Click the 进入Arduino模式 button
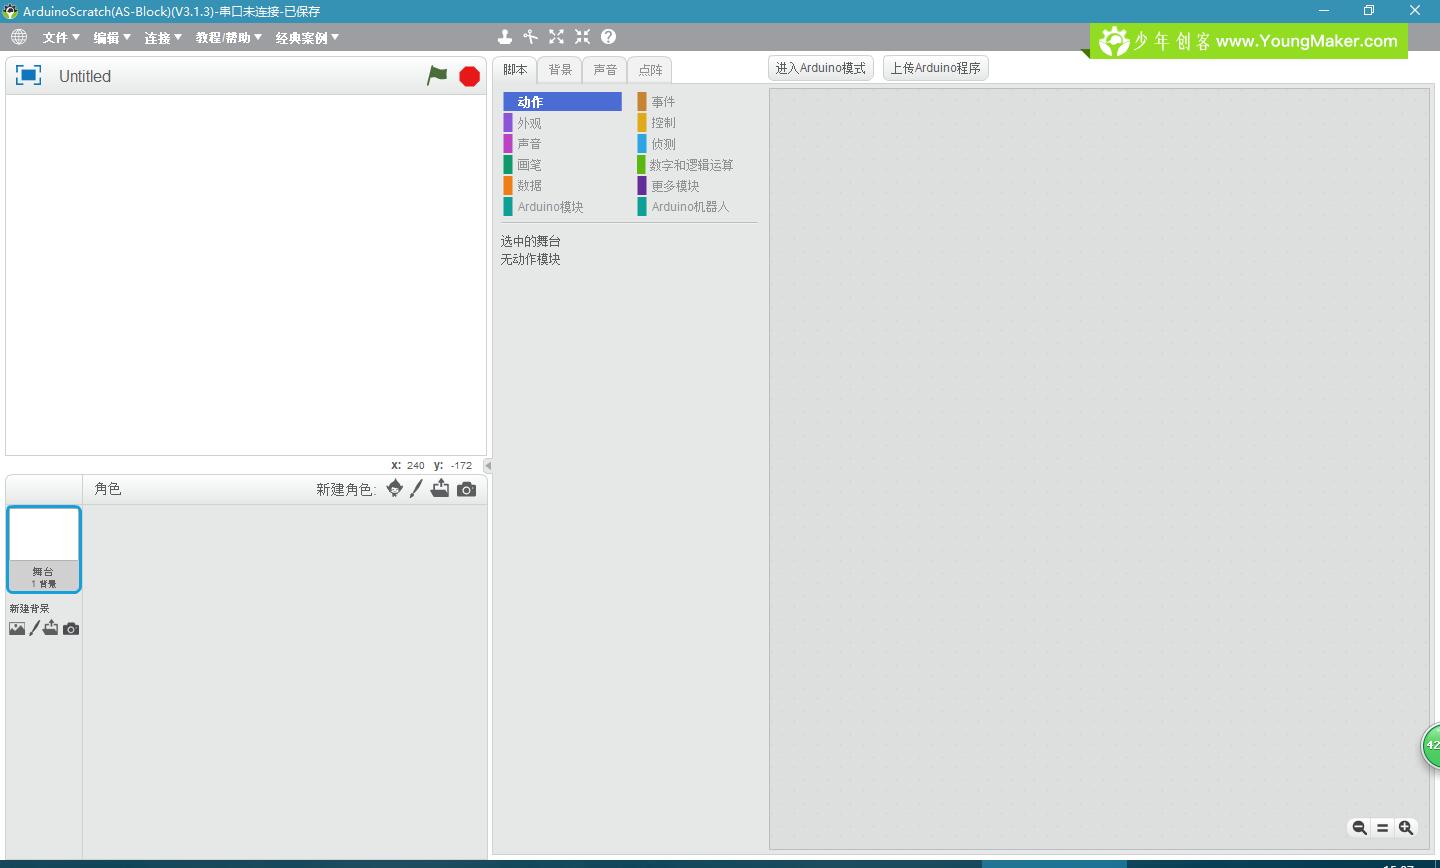 click(x=820, y=68)
